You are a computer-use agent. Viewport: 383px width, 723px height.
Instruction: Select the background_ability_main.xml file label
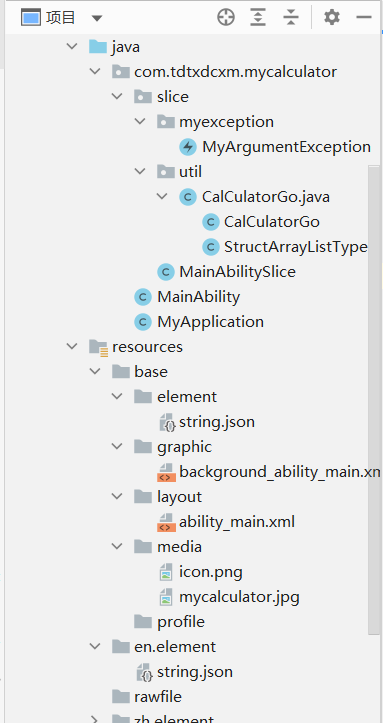pos(280,472)
